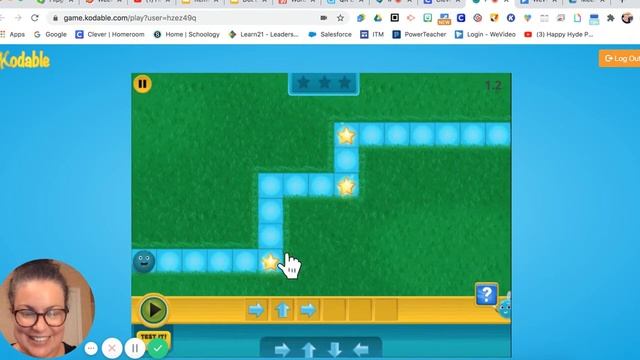The image size is (640, 360).
Task: Open the Apps bookmark
Action: [13, 35]
